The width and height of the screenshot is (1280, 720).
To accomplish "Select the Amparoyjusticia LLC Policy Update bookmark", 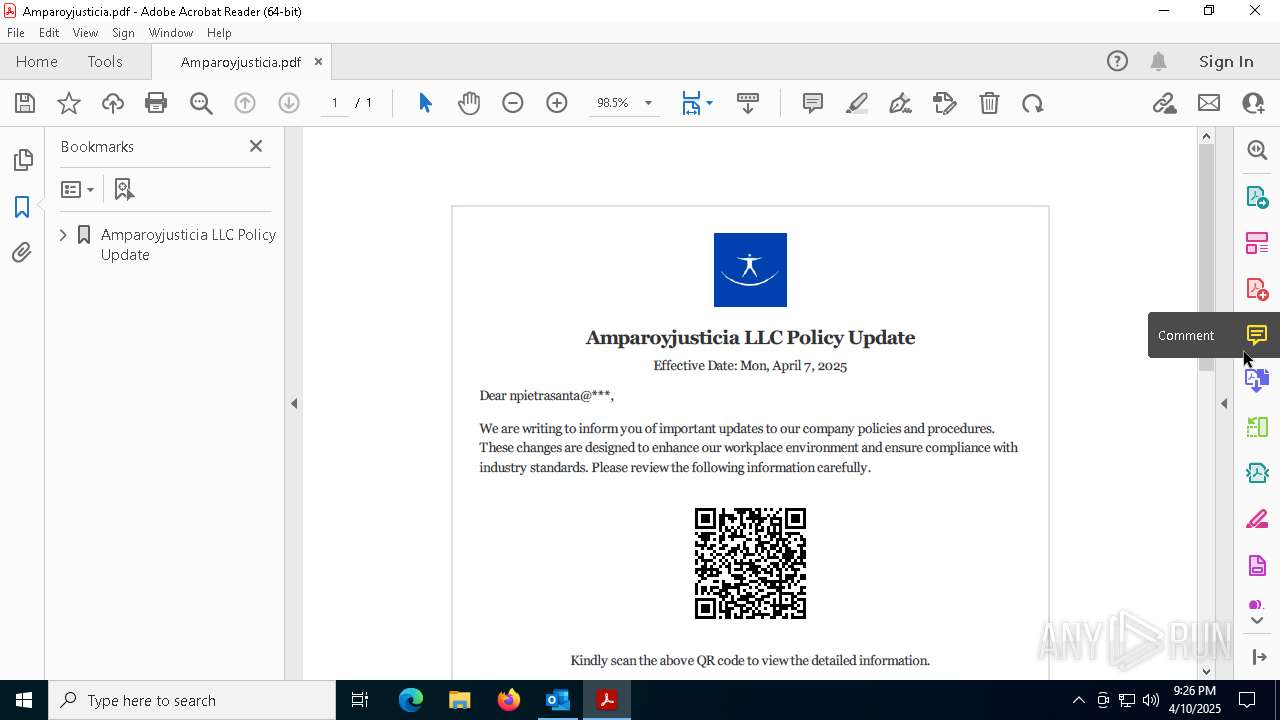I will (188, 244).
